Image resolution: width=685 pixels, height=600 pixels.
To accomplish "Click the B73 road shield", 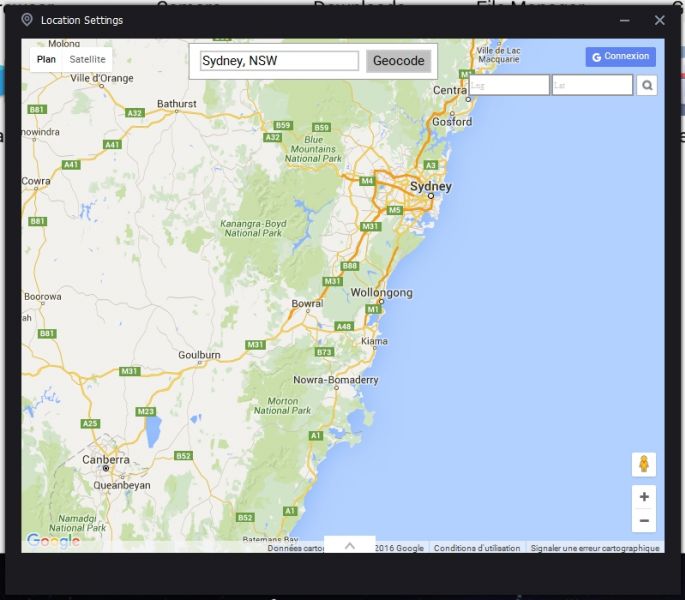I will (x=324, y=352).
